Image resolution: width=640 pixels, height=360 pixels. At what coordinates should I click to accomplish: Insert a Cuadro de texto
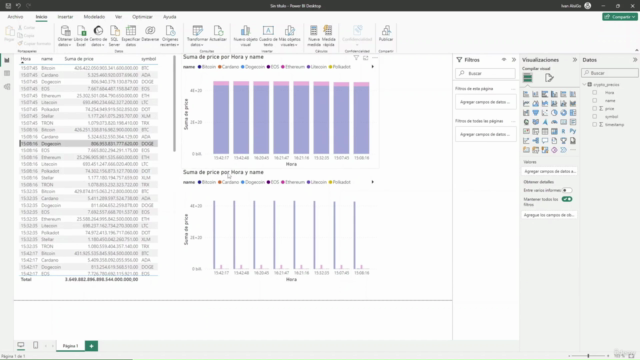[x=268, y=36]
